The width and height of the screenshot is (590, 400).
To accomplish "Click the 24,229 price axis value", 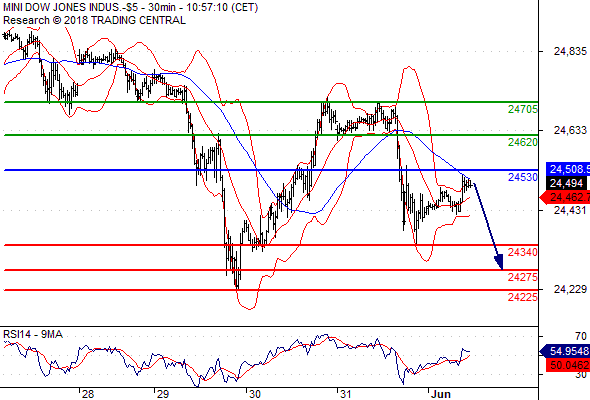I will [570, 289].
